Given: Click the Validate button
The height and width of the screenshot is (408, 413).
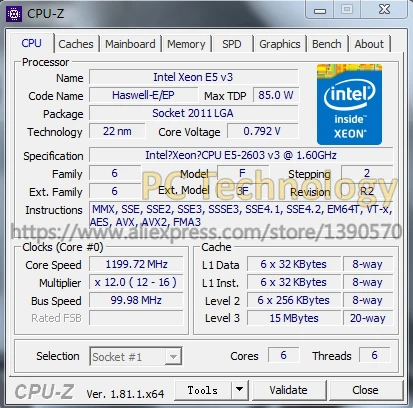Looking at the screenshot, I should point(288,390).
